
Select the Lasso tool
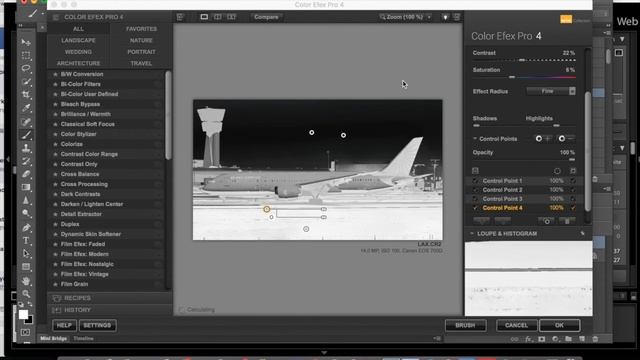click(x=26, y=68)
